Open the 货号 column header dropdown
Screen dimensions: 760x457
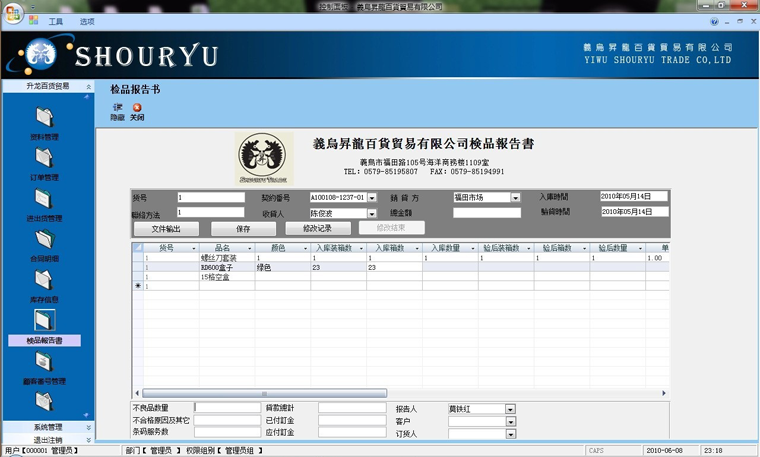(x=194, y=248)
